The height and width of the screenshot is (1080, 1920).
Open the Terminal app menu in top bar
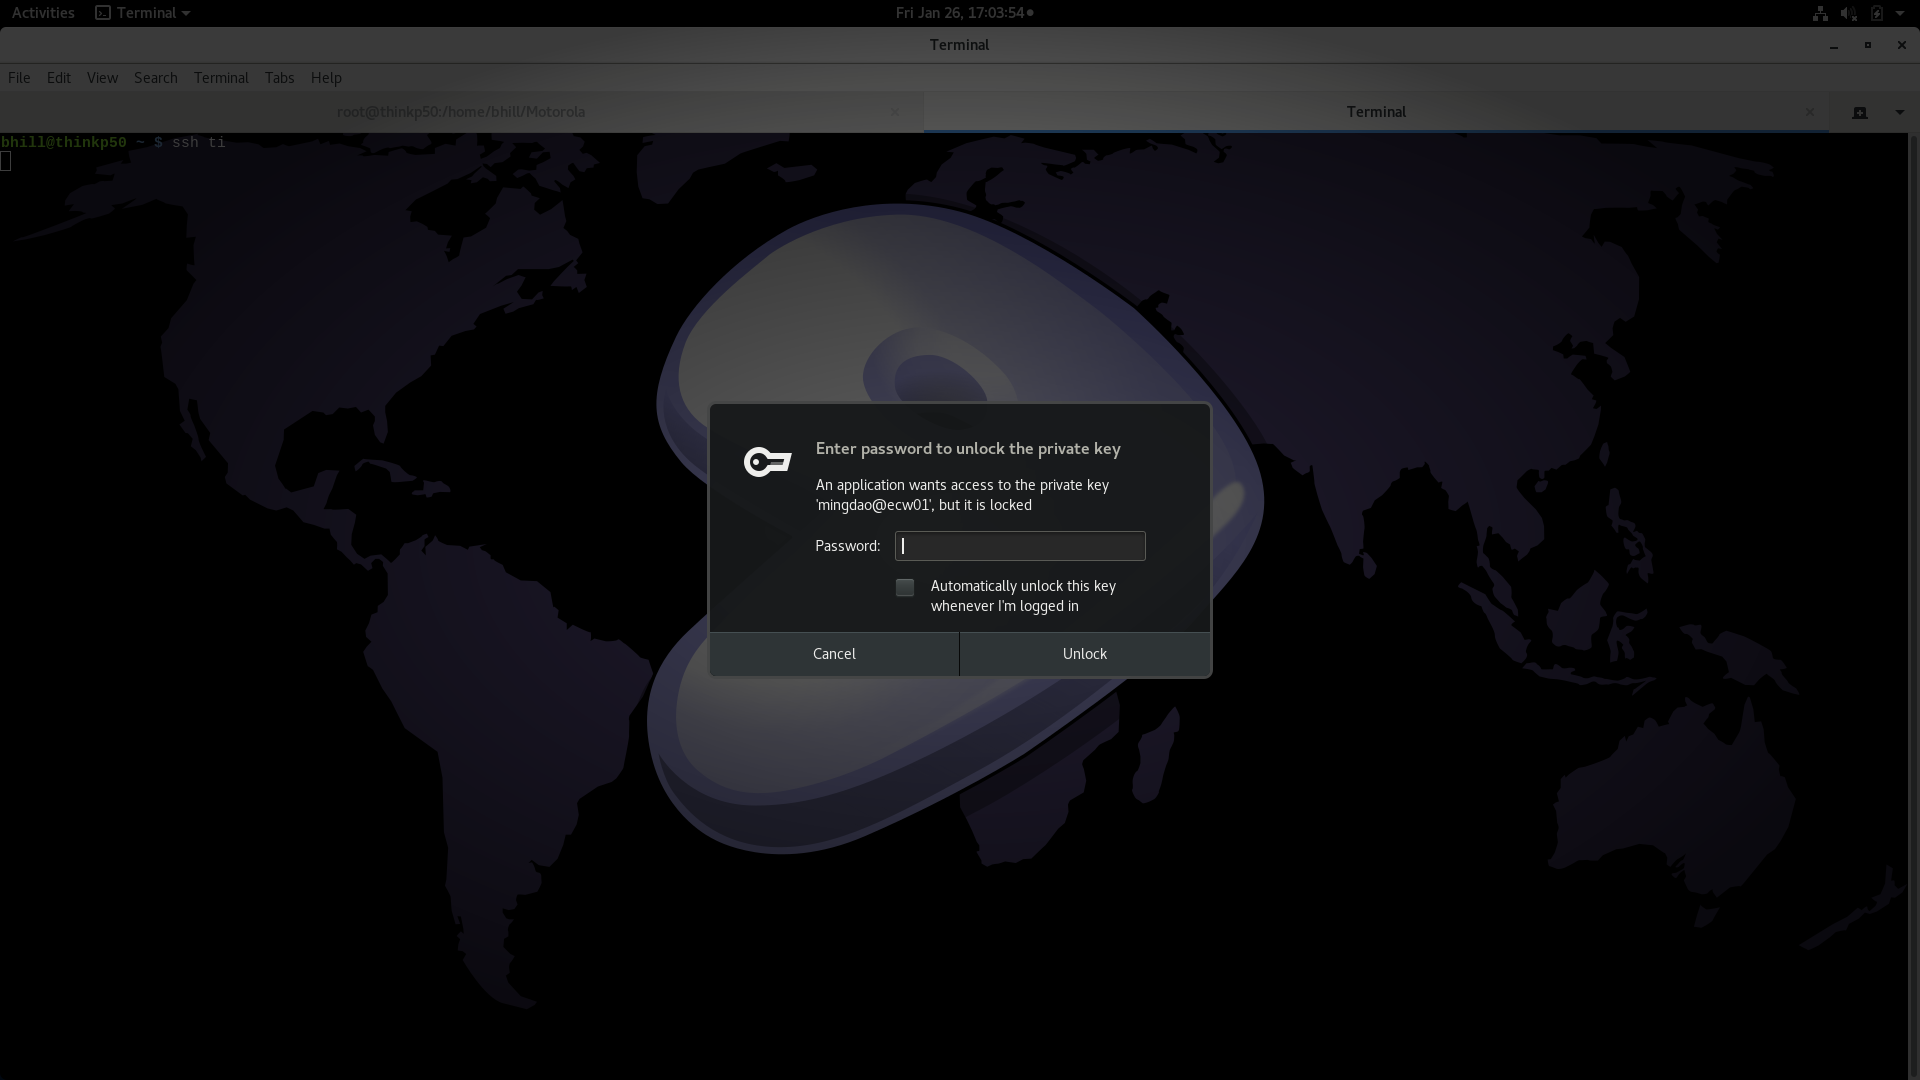tap(143, 13)
